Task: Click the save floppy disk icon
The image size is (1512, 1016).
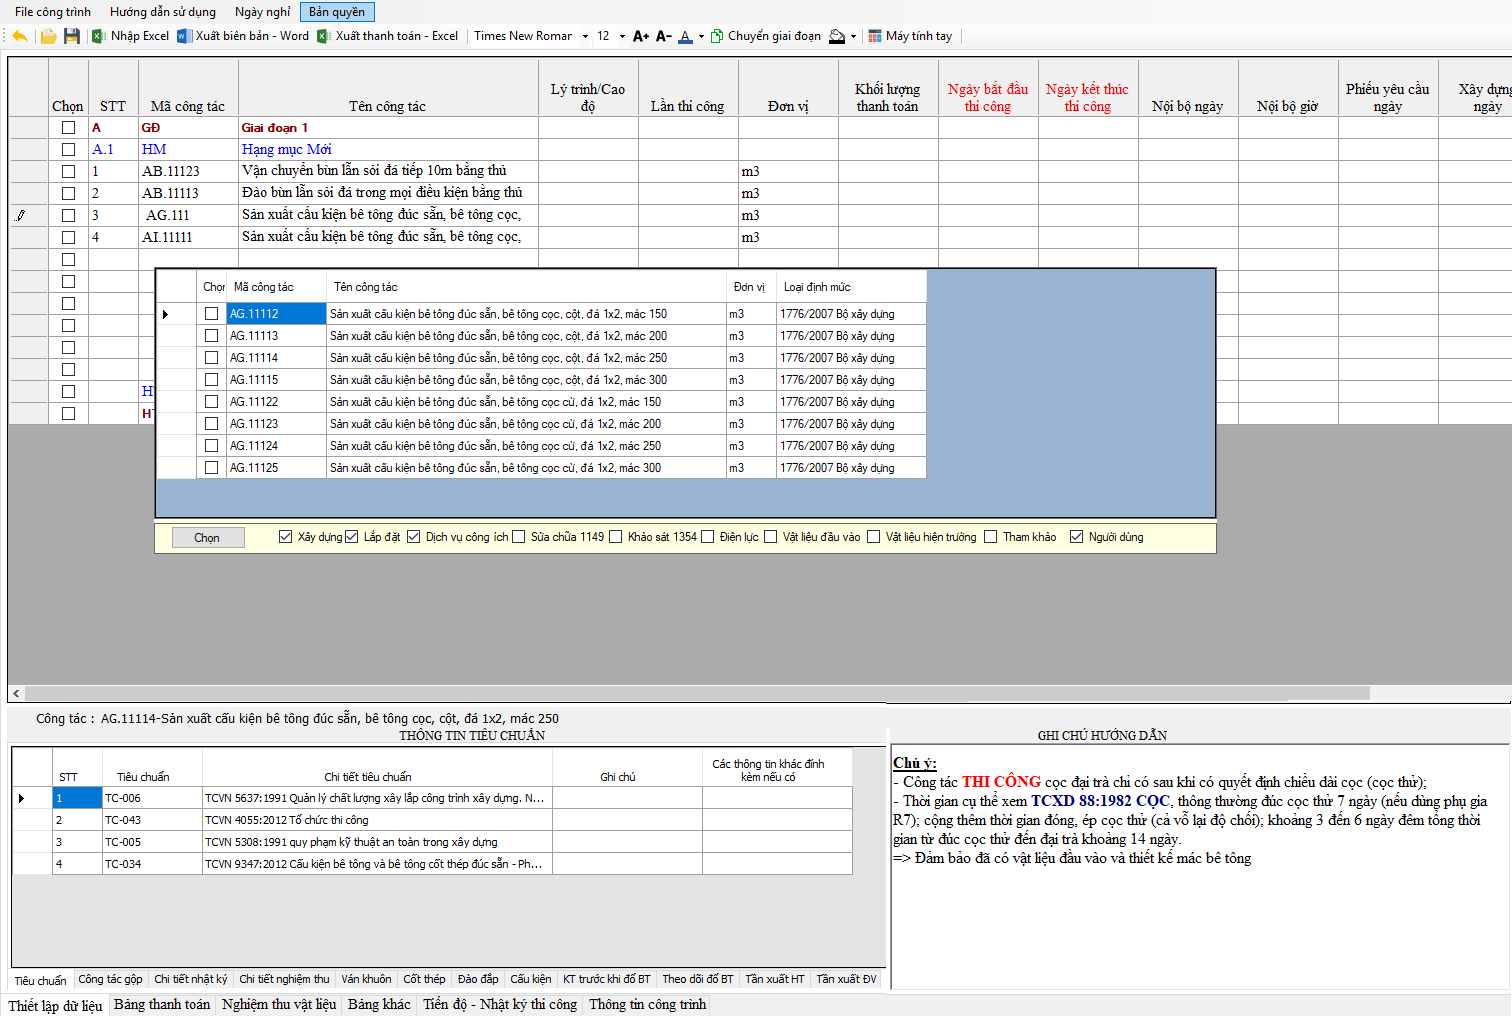Action: pyautogui.click(x=71, y=36)
